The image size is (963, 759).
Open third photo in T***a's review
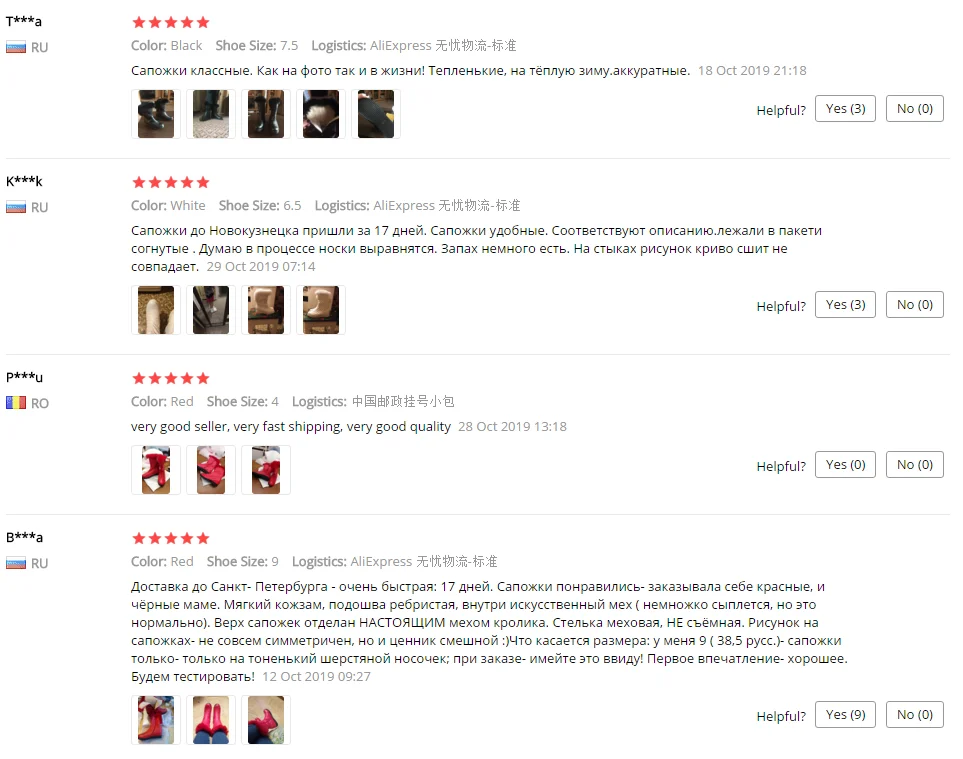point(266,114)
